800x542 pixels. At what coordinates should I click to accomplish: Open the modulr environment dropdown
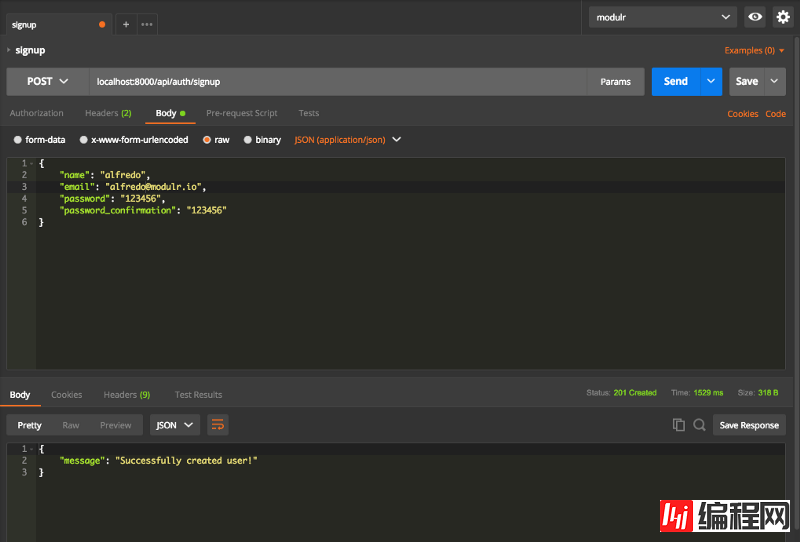pyautogui.click(x=663, y=17)
